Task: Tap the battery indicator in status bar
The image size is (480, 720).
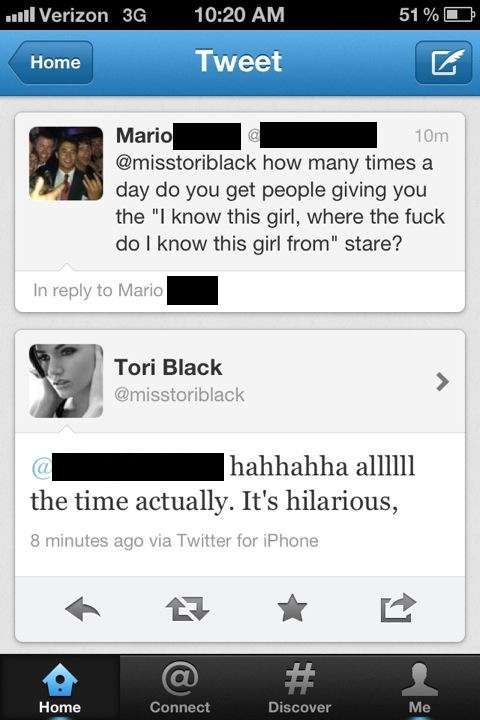Action: [458, 15]
